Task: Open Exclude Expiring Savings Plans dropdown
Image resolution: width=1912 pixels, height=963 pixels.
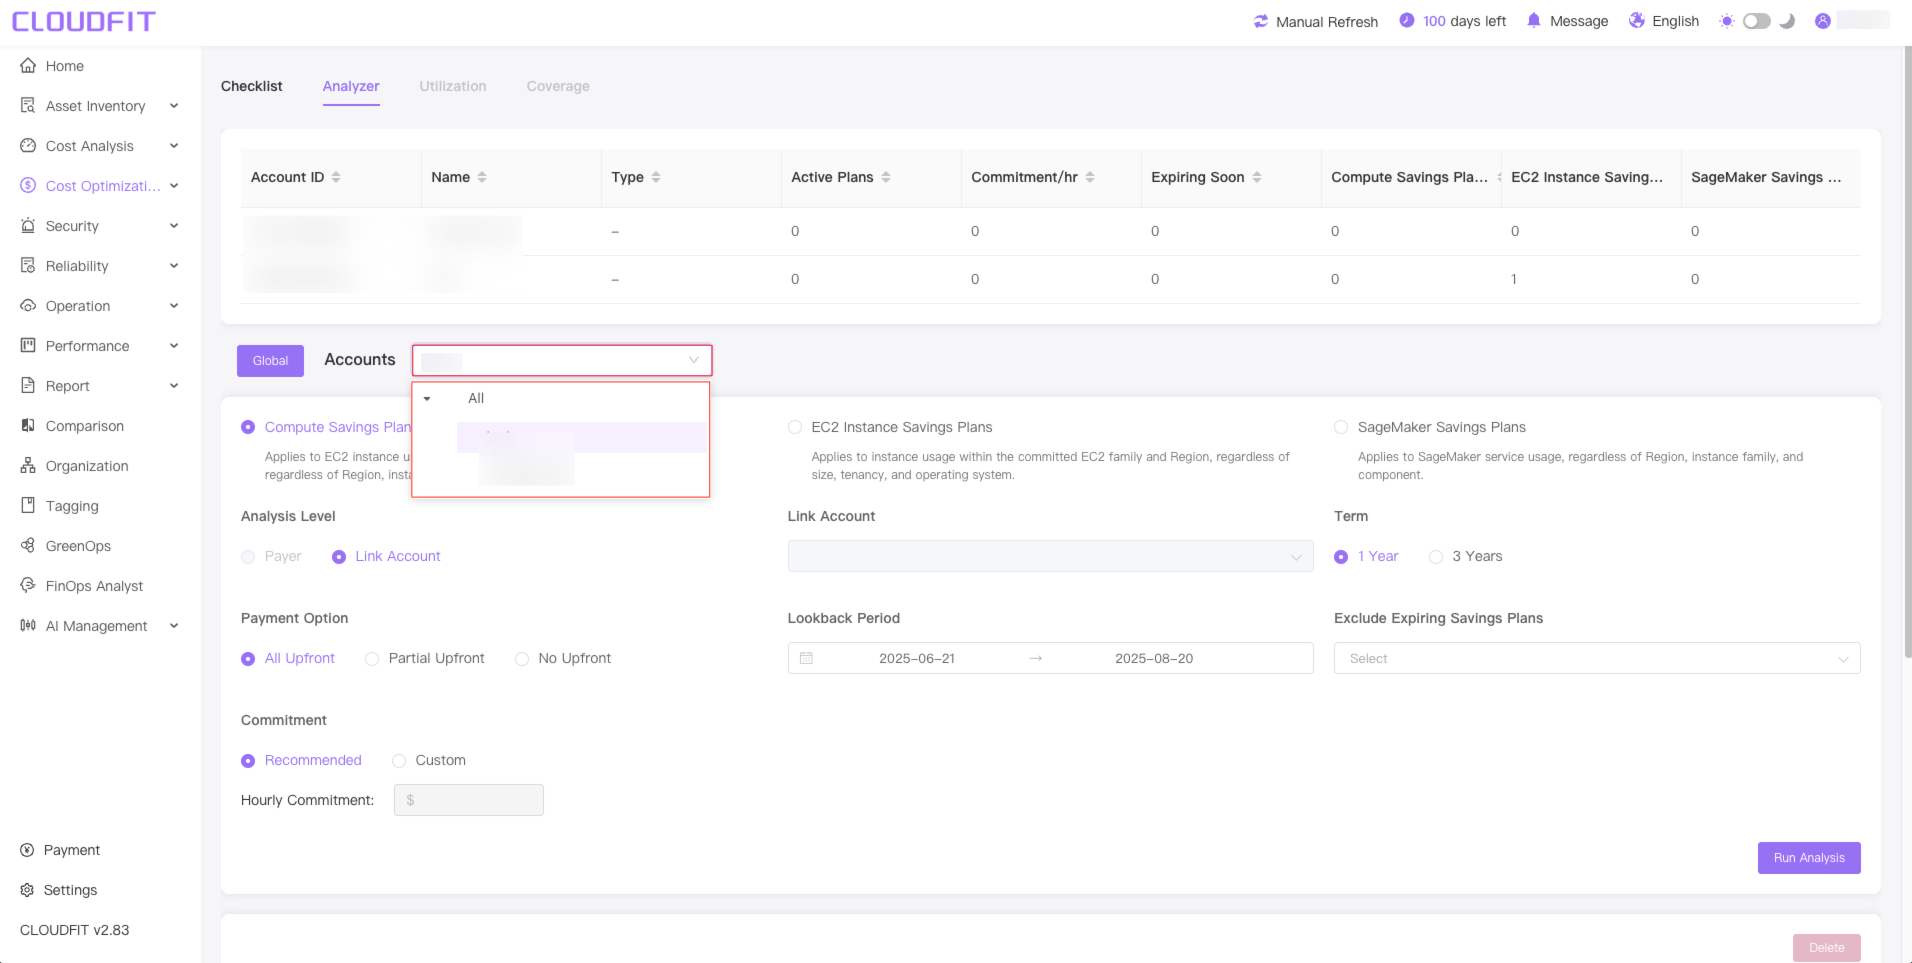Action: pyautogui.click(x=1597, y=658)
